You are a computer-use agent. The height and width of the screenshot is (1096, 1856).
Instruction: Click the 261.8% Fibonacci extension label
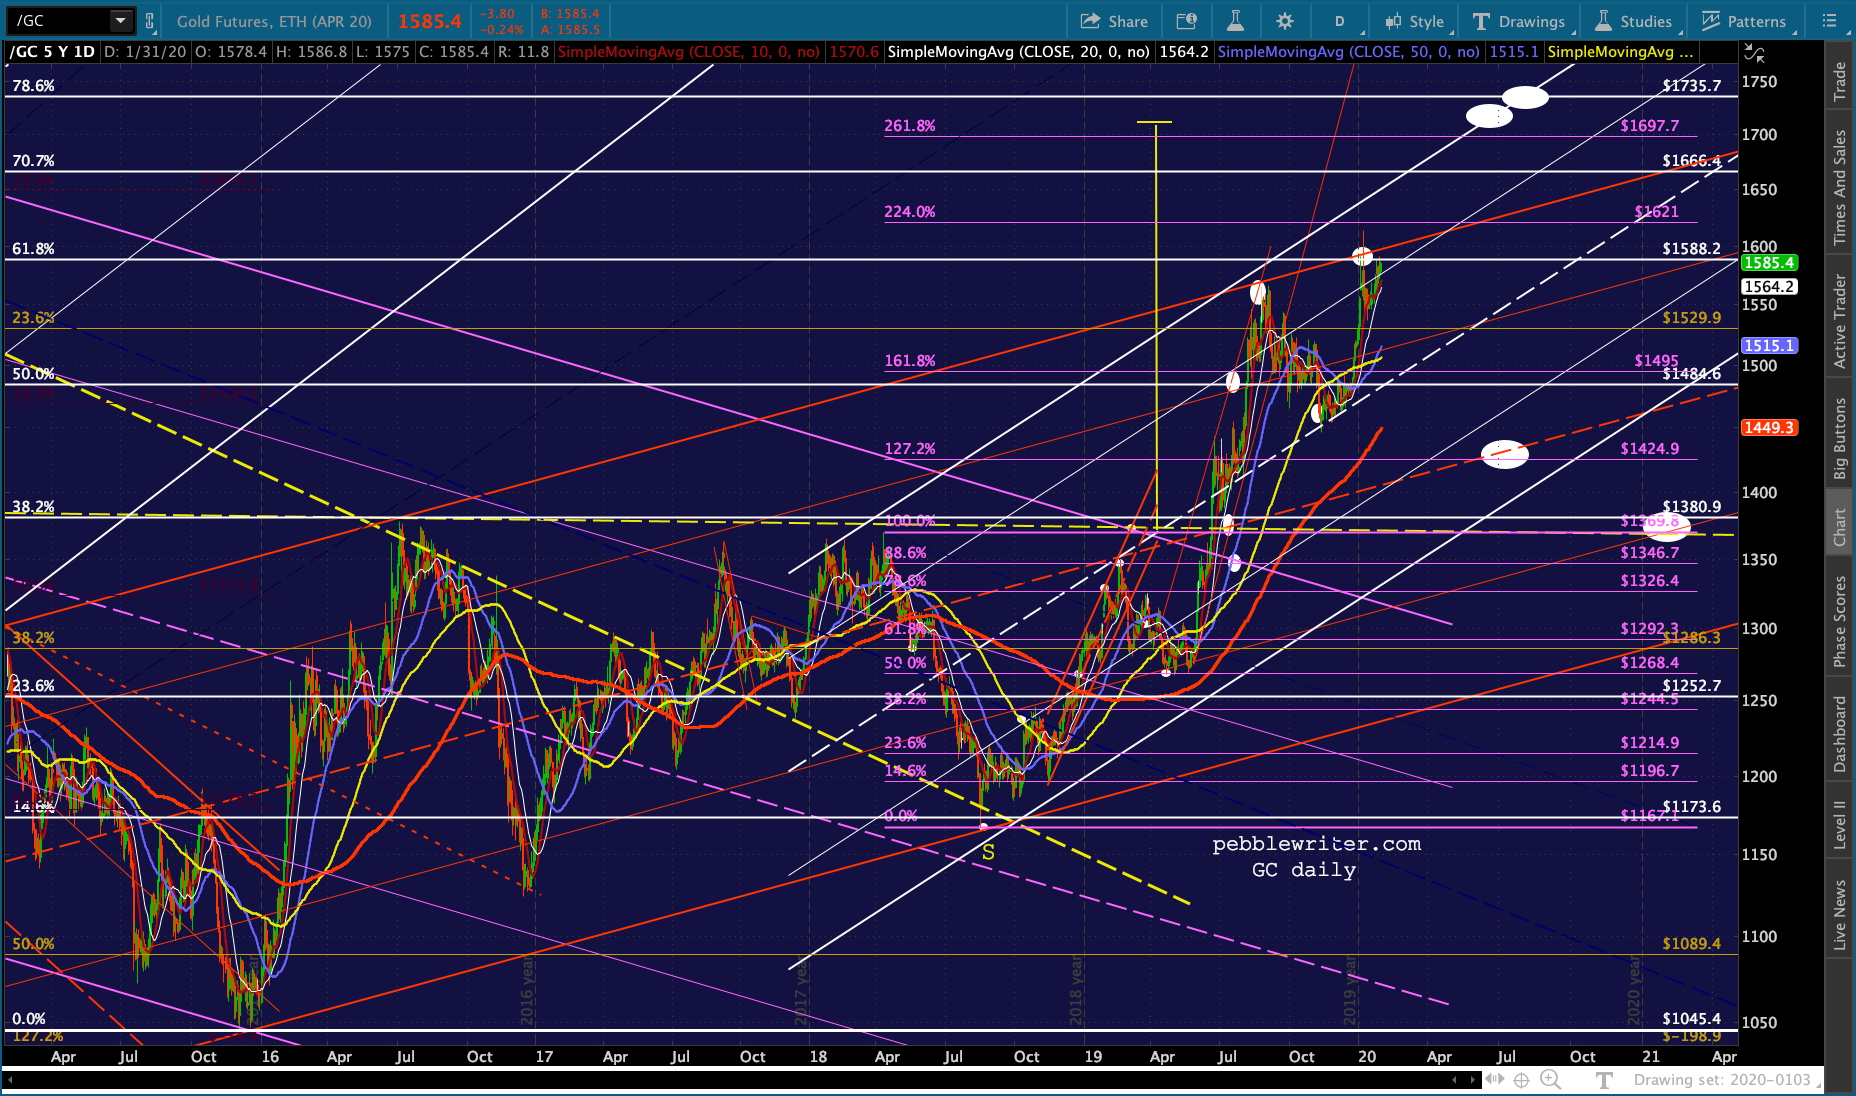[910, 126]
